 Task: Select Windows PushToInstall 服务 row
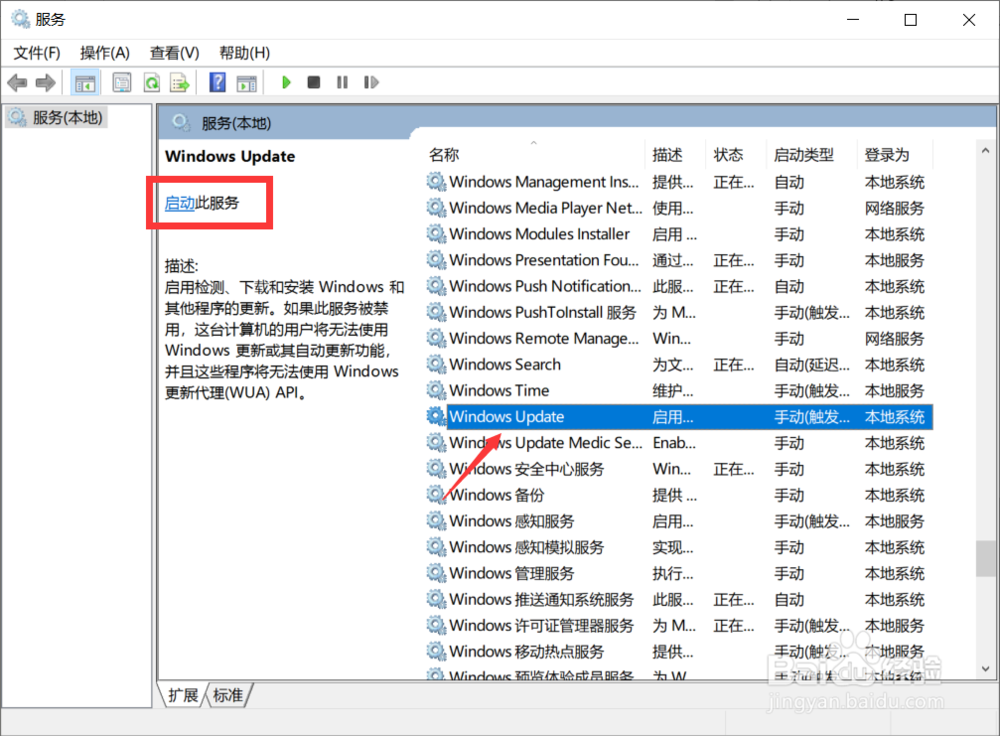coord(679,313)
